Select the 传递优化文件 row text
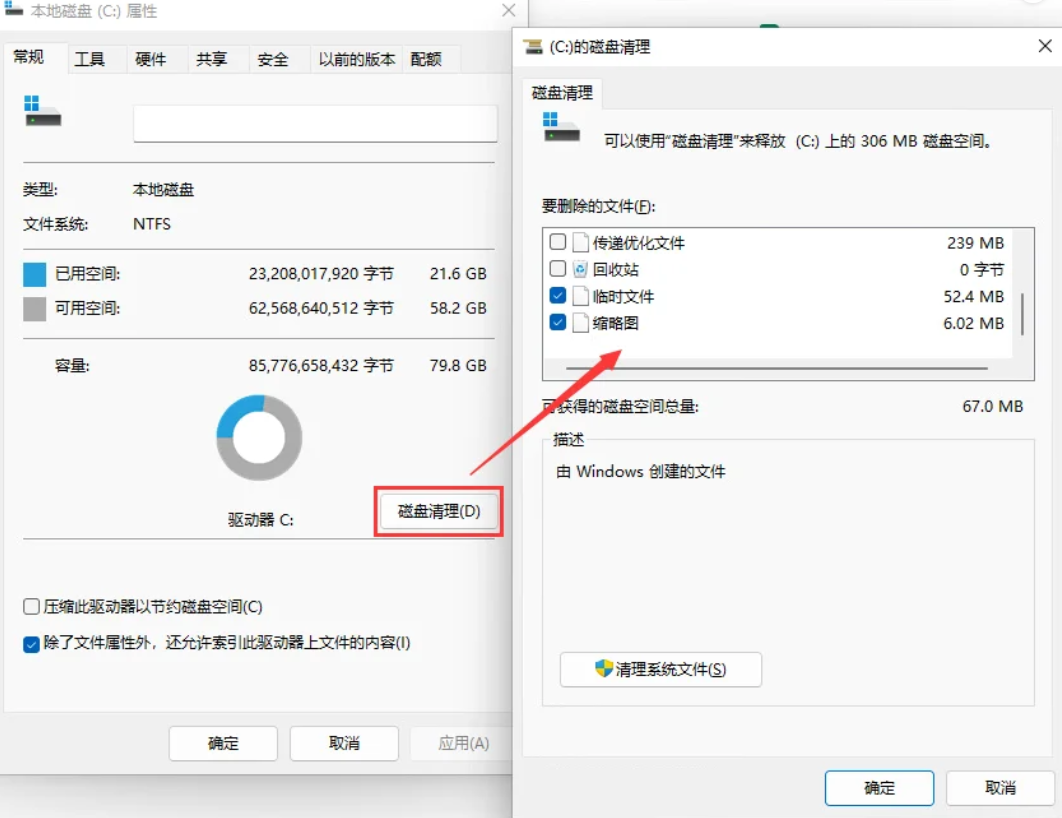Screen dimensions: 1062x818 (x=639, y=243)
